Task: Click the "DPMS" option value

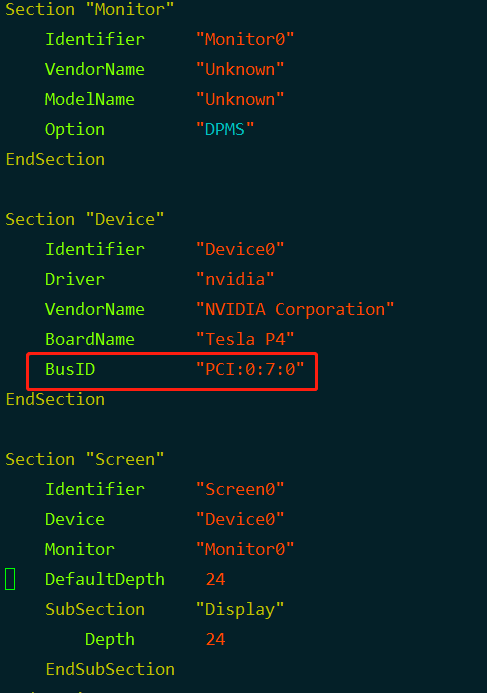Action: (x=225, y=129)
